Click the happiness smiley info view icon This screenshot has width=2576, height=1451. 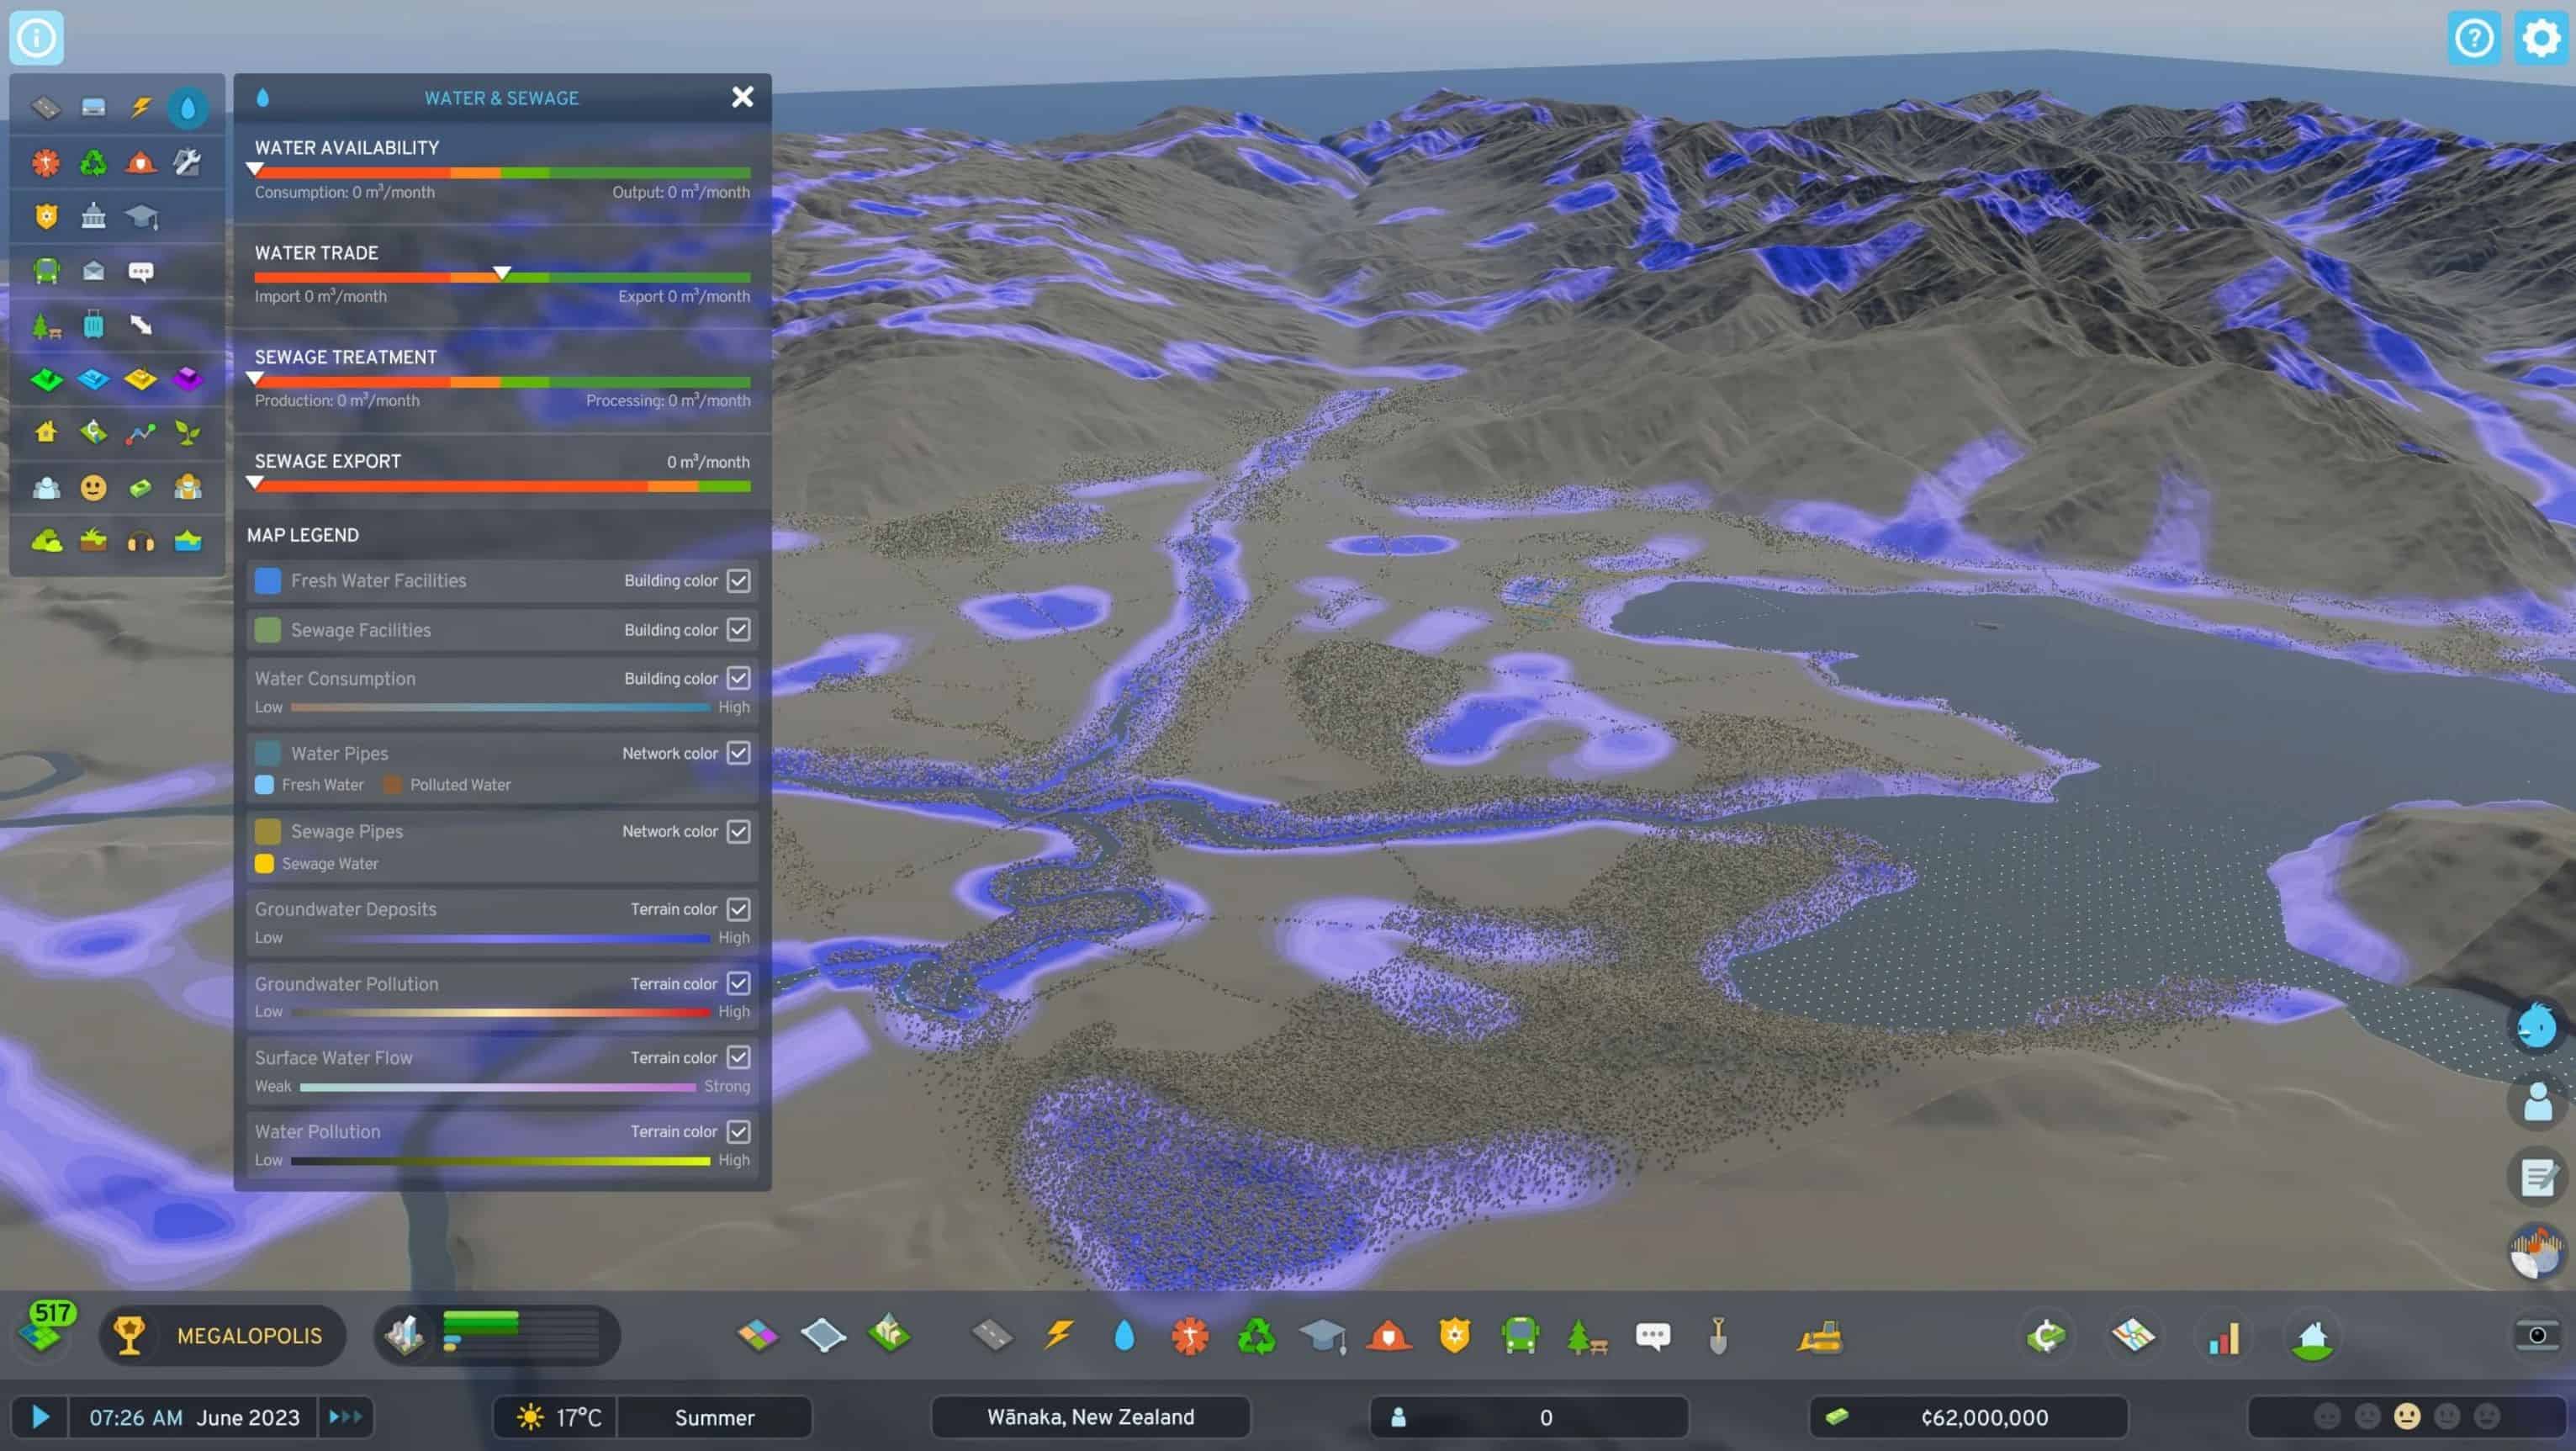point(93,487)
